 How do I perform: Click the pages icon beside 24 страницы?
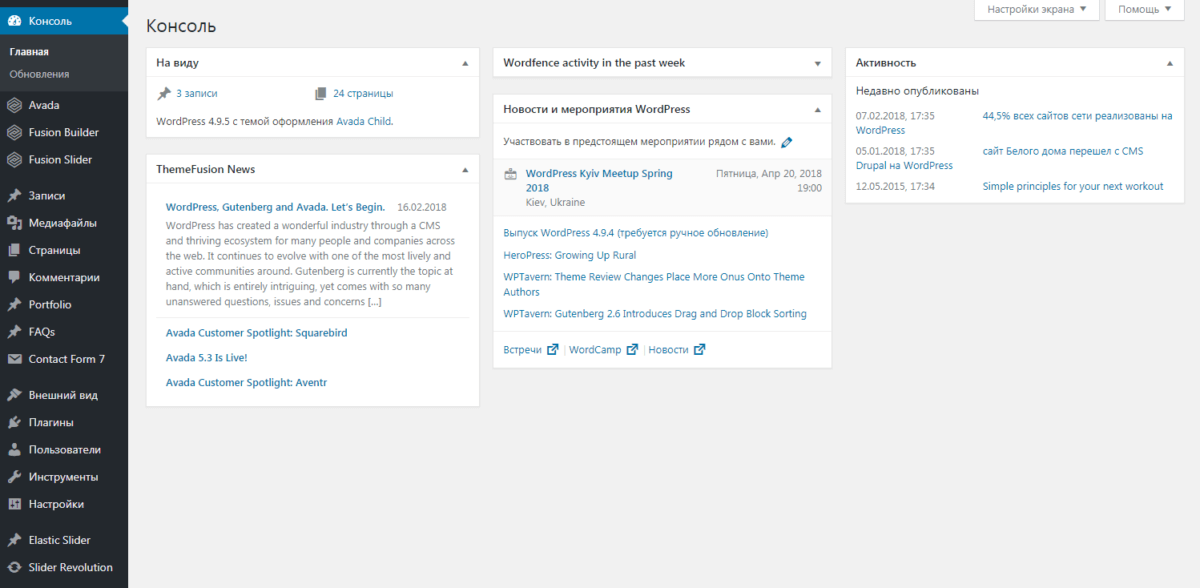pos(320,93)
